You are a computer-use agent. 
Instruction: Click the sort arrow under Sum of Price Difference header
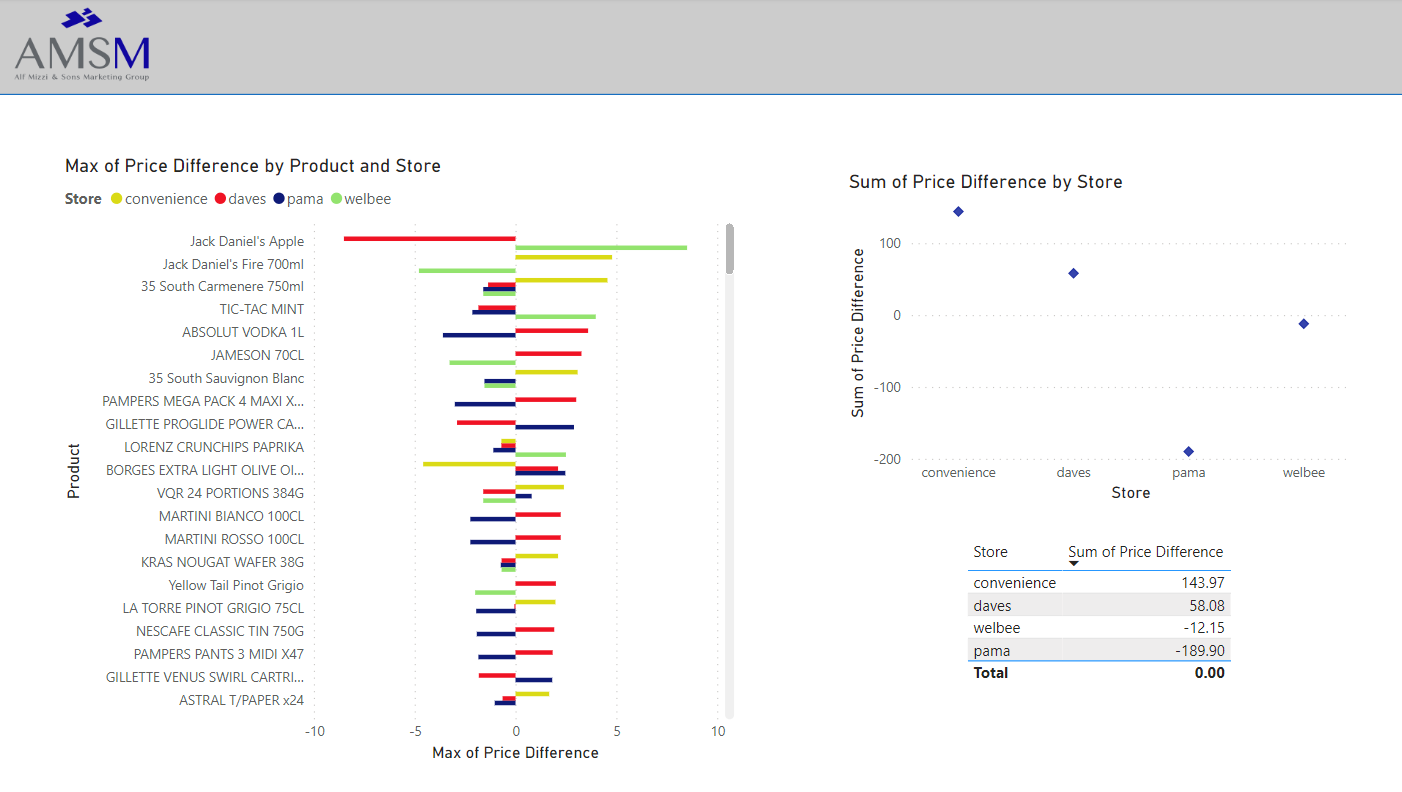click(x=1074, y=563)
